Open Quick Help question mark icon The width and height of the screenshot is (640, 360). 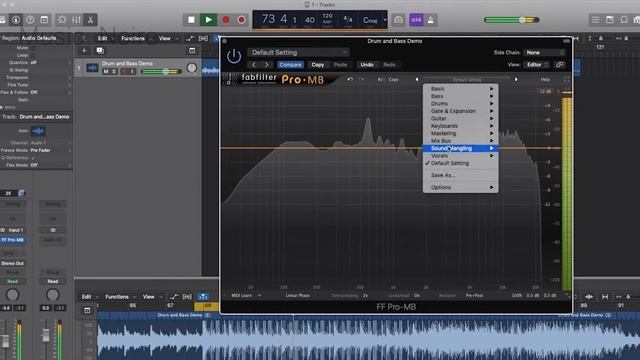tap(30, 20)
